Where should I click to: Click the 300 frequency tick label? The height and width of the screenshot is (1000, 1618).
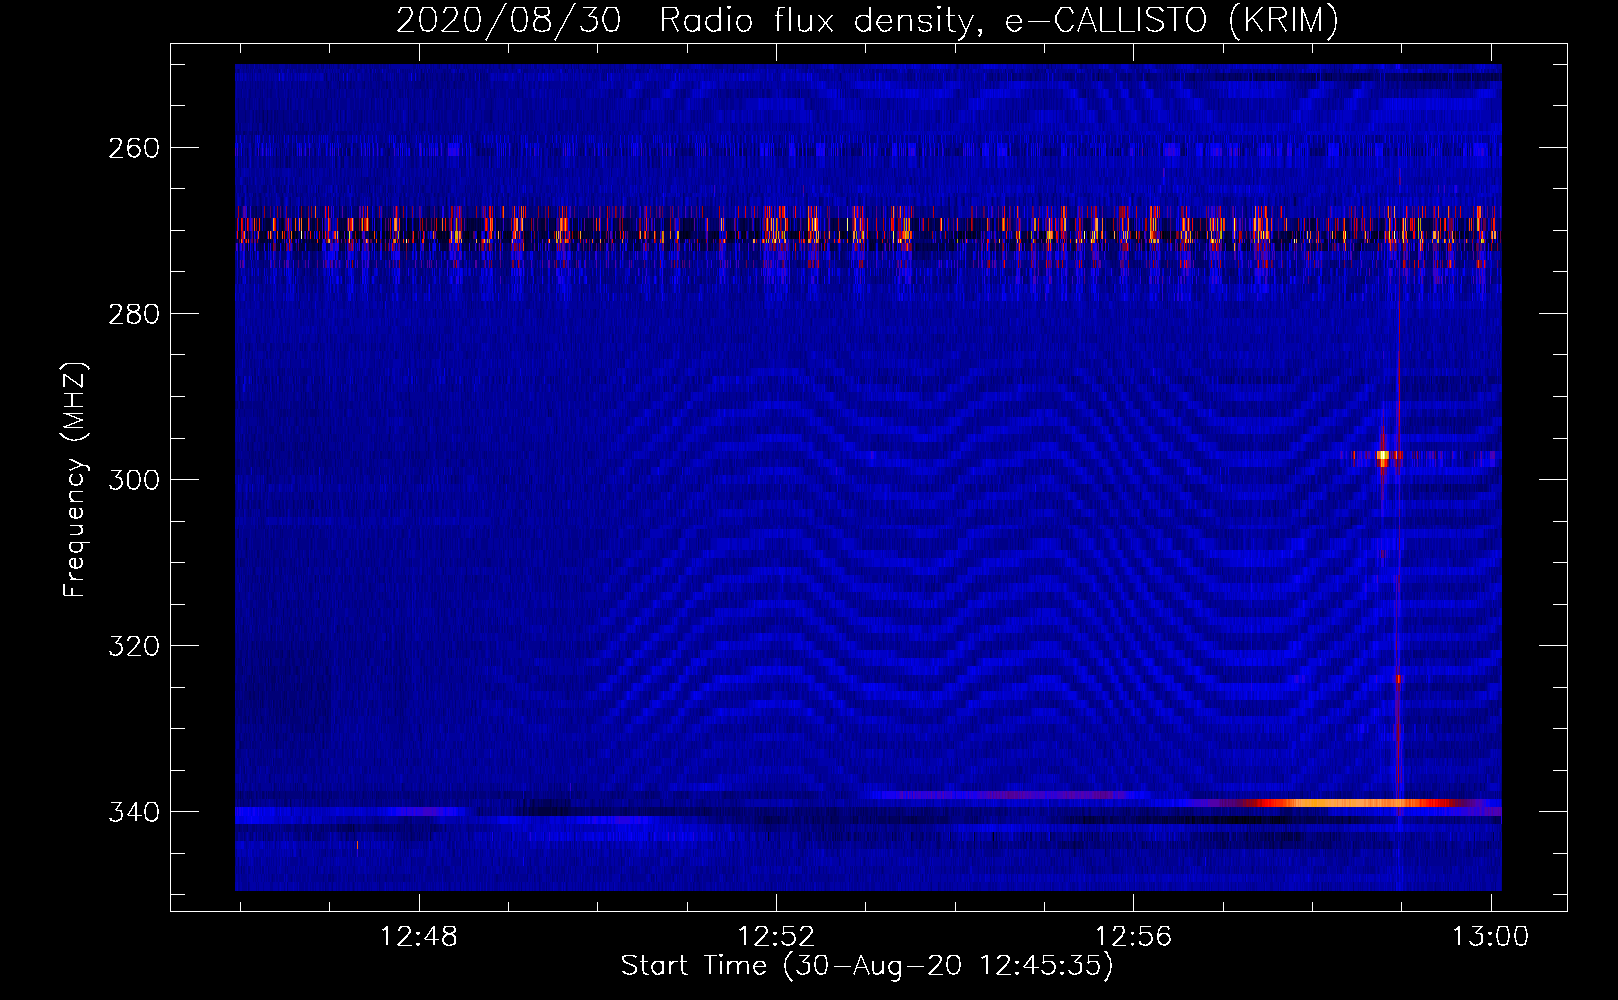click(x=134, y=480)
